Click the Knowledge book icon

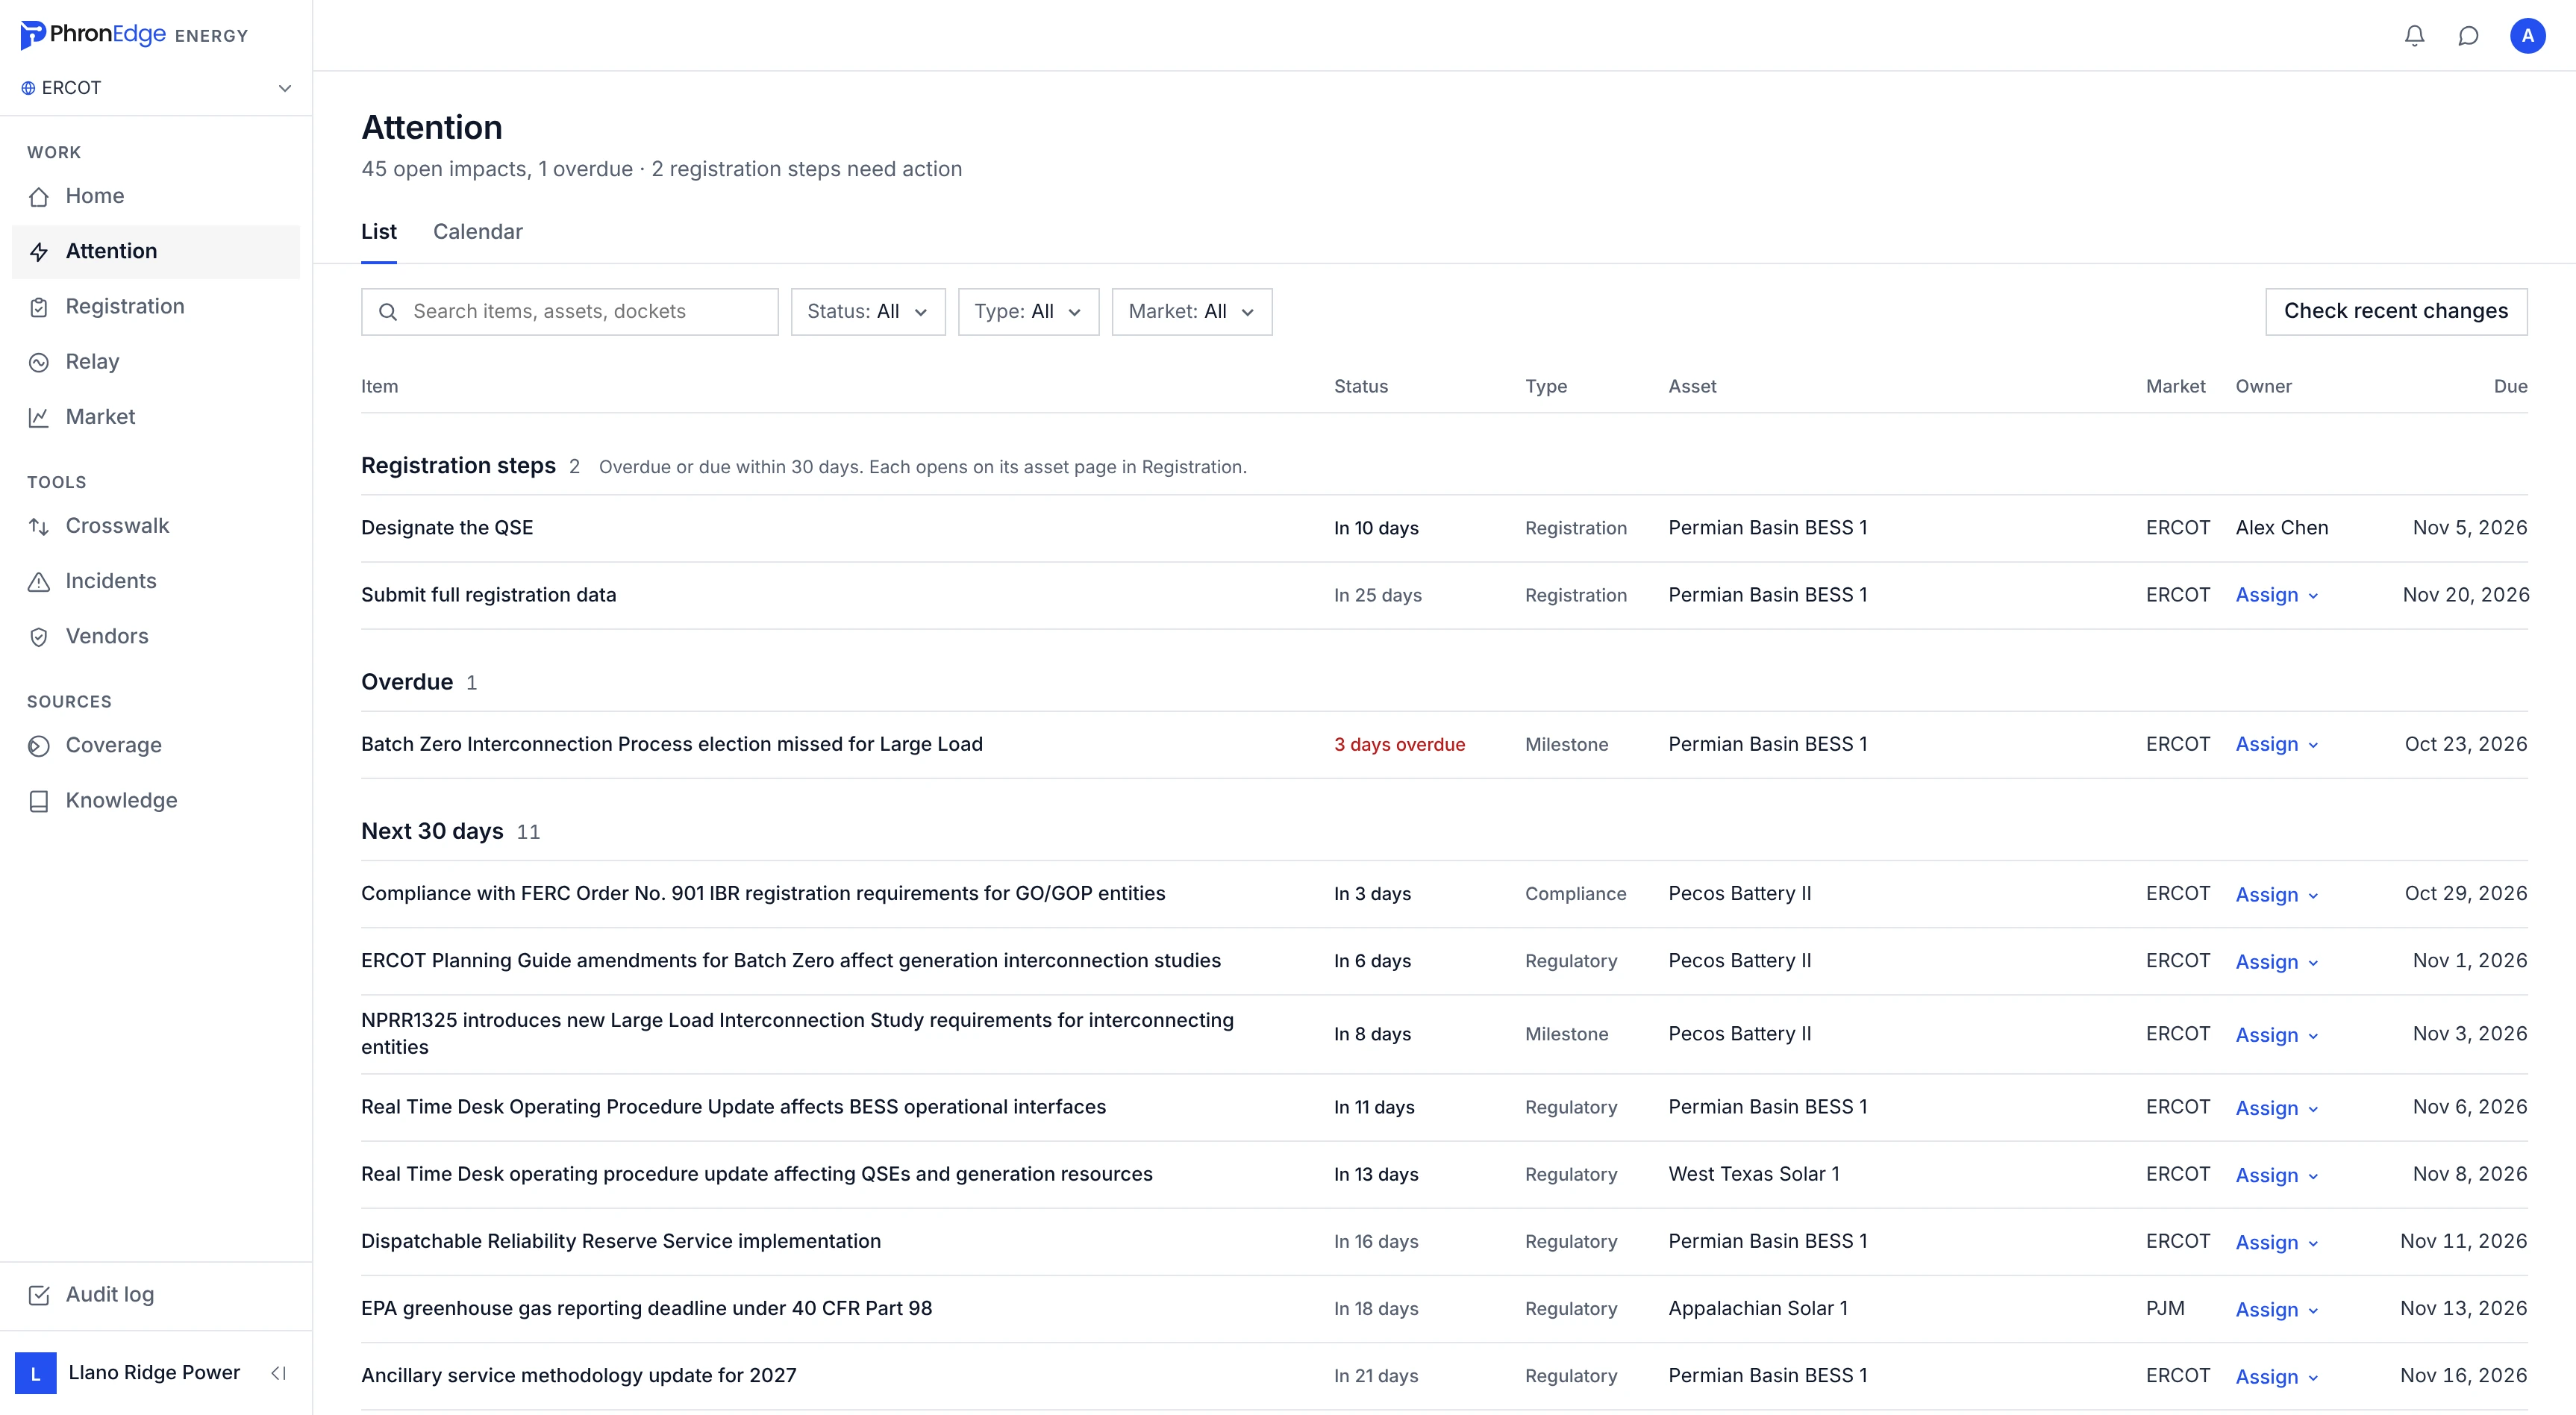(x=39, y=801)
